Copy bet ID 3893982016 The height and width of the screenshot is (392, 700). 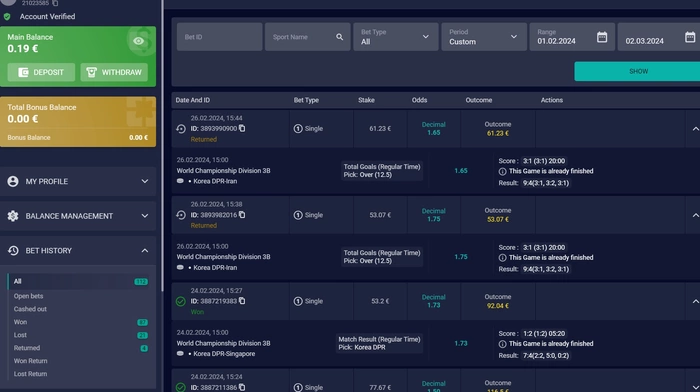click(x=242, y=215)
